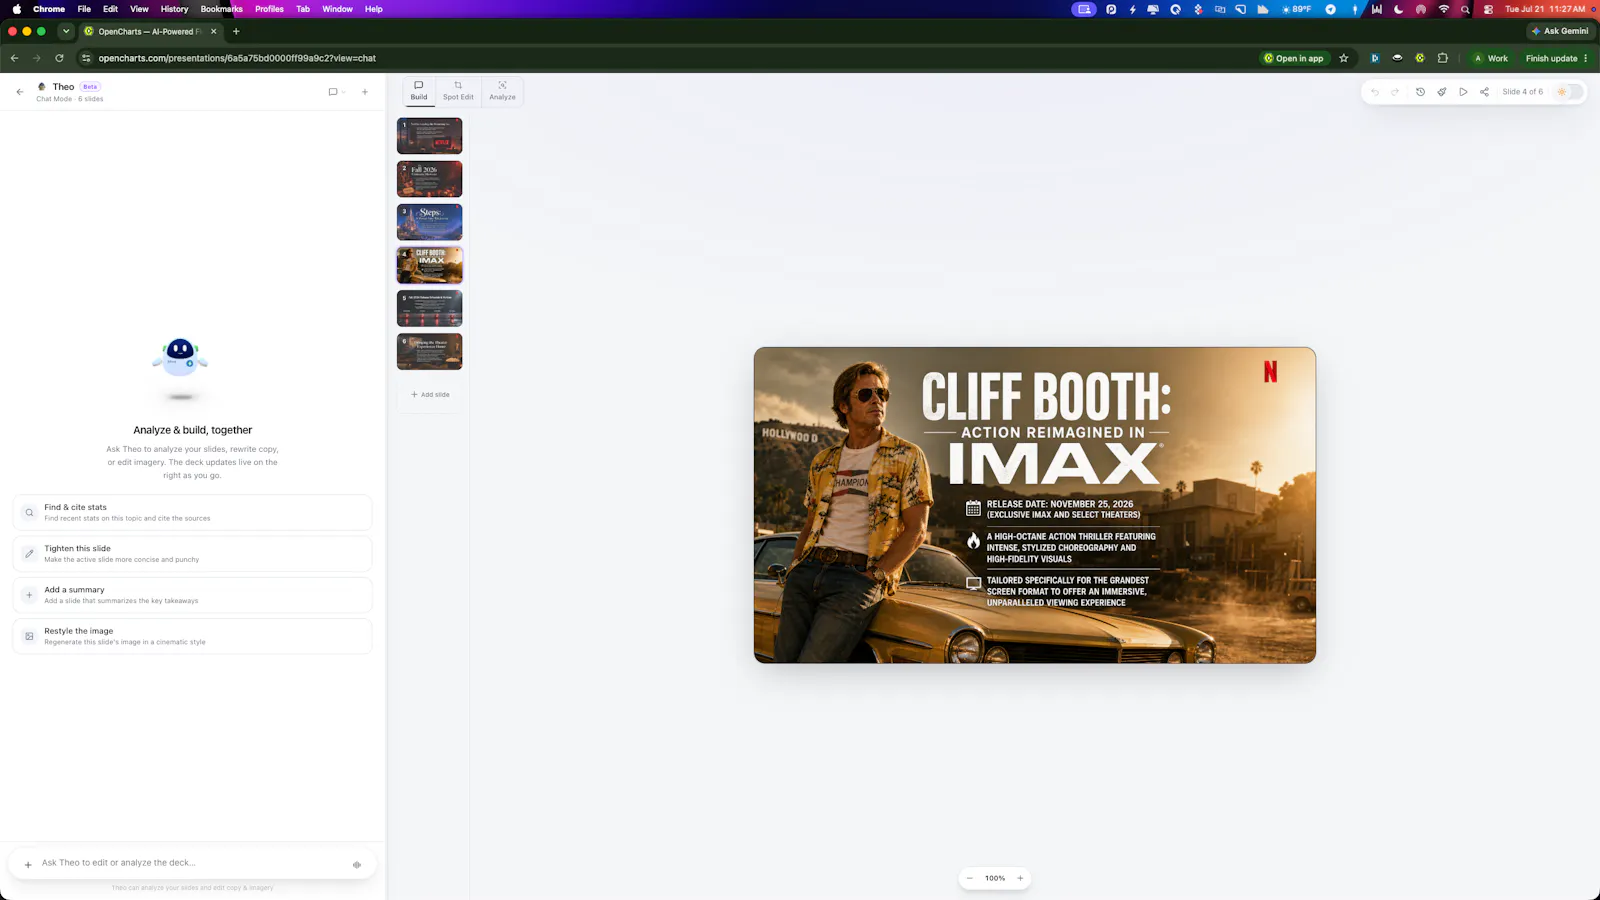1600x900 pixels.
Task: Click the CLIFF BOOTH: slide title
Action: (1046, 397)
